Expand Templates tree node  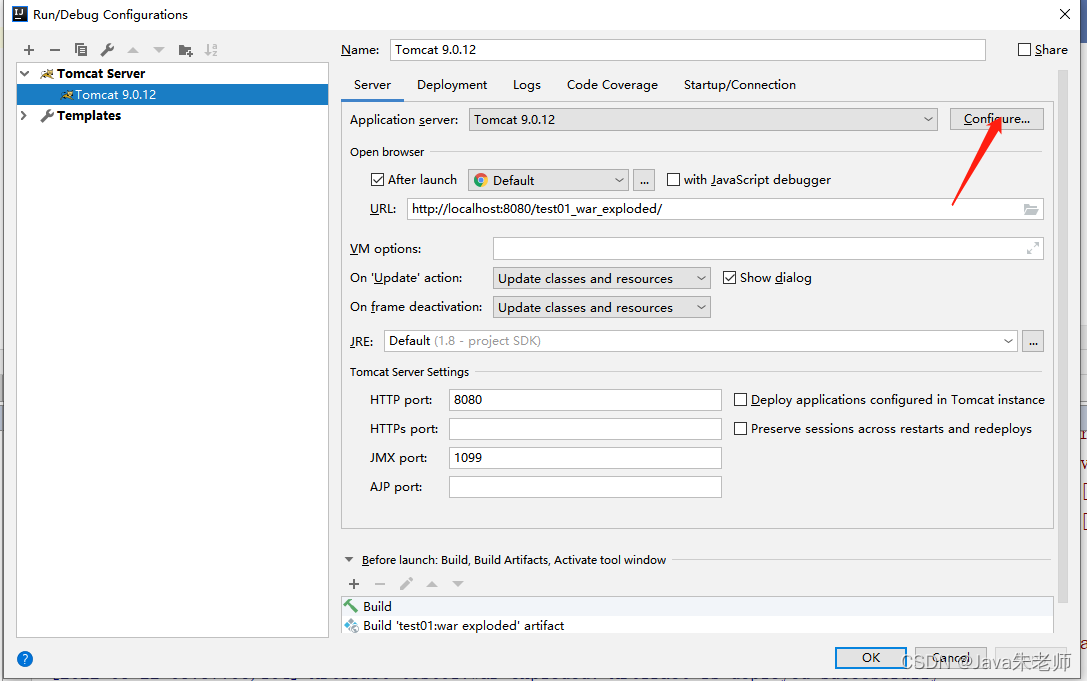(24, 115)
